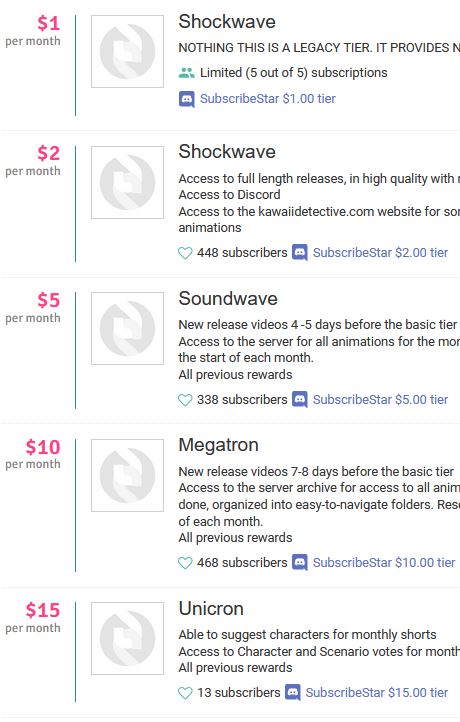The height and width of the screenshot is (722, 460).
Task: Click the heart icon next to 338 subscribers
Action: coord(185,400)
